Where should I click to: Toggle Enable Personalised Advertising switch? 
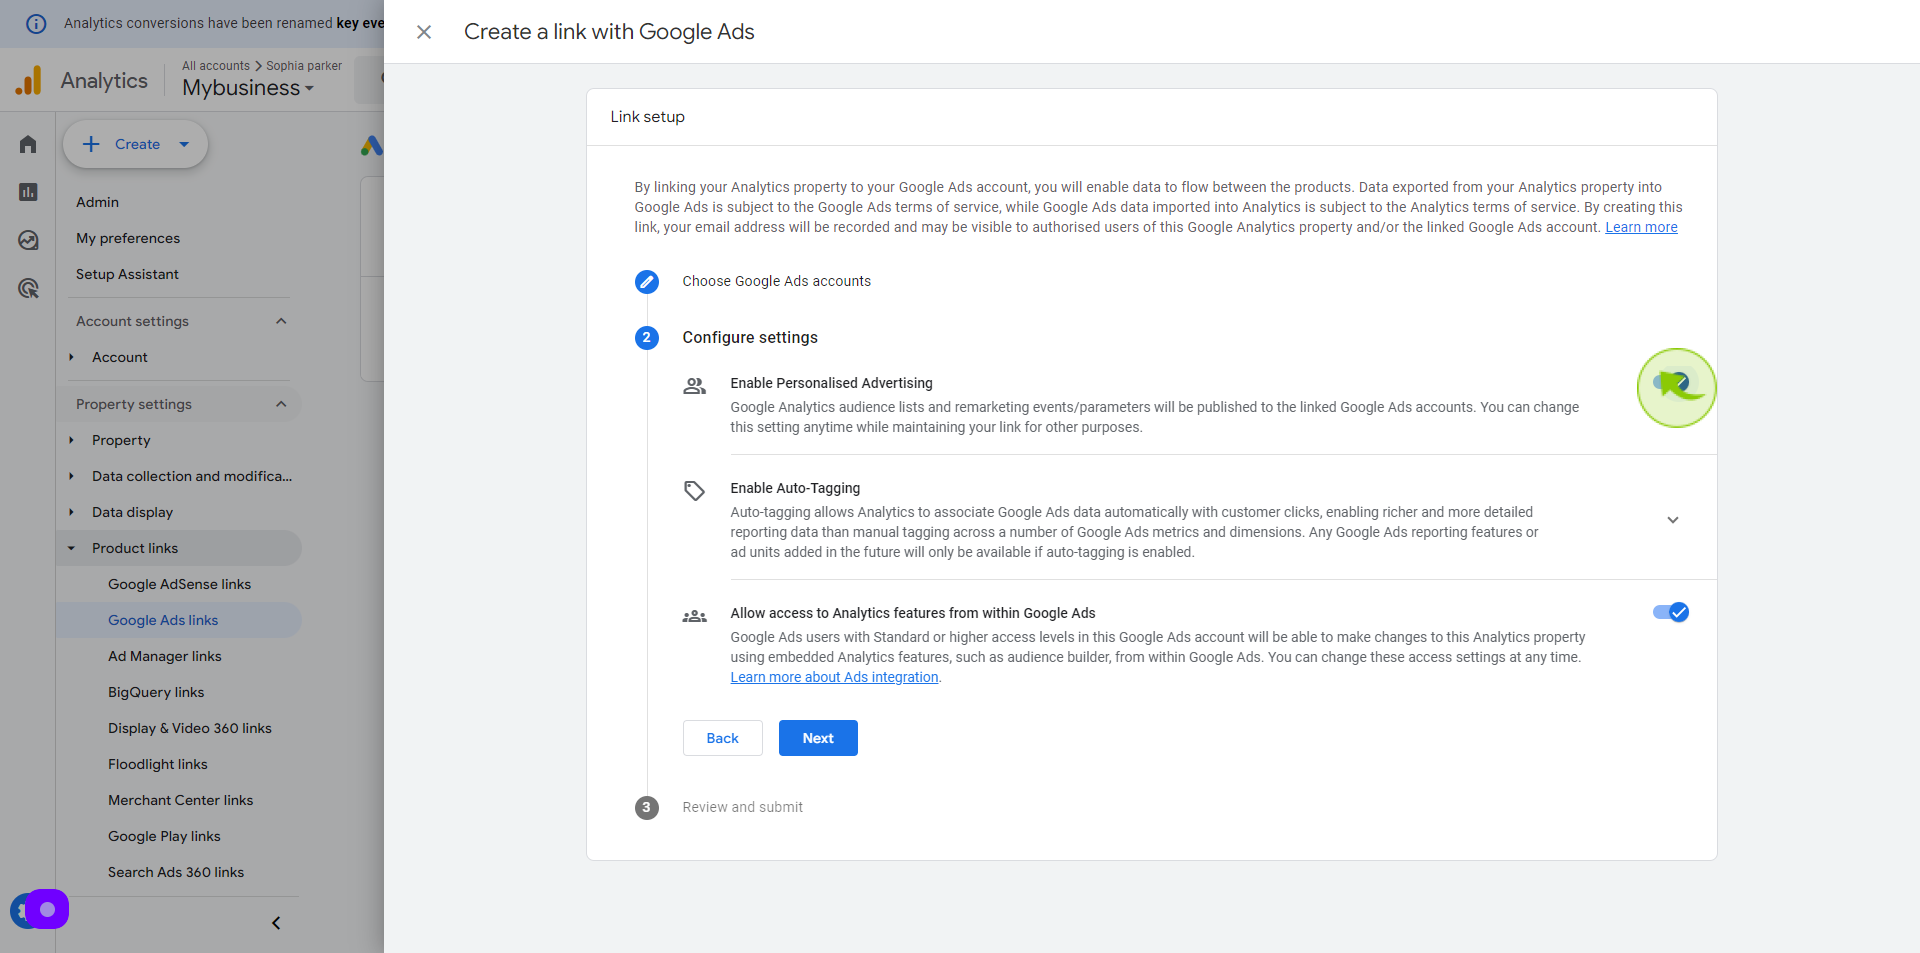(x=1671, y=382)
